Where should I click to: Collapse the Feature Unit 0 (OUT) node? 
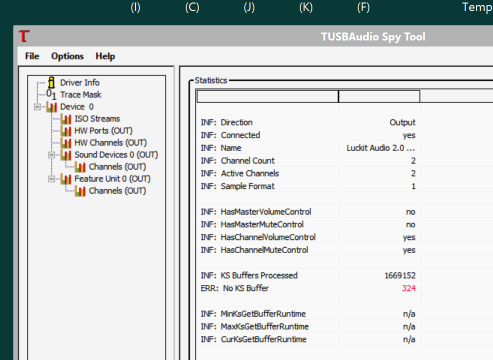(51, 179)
